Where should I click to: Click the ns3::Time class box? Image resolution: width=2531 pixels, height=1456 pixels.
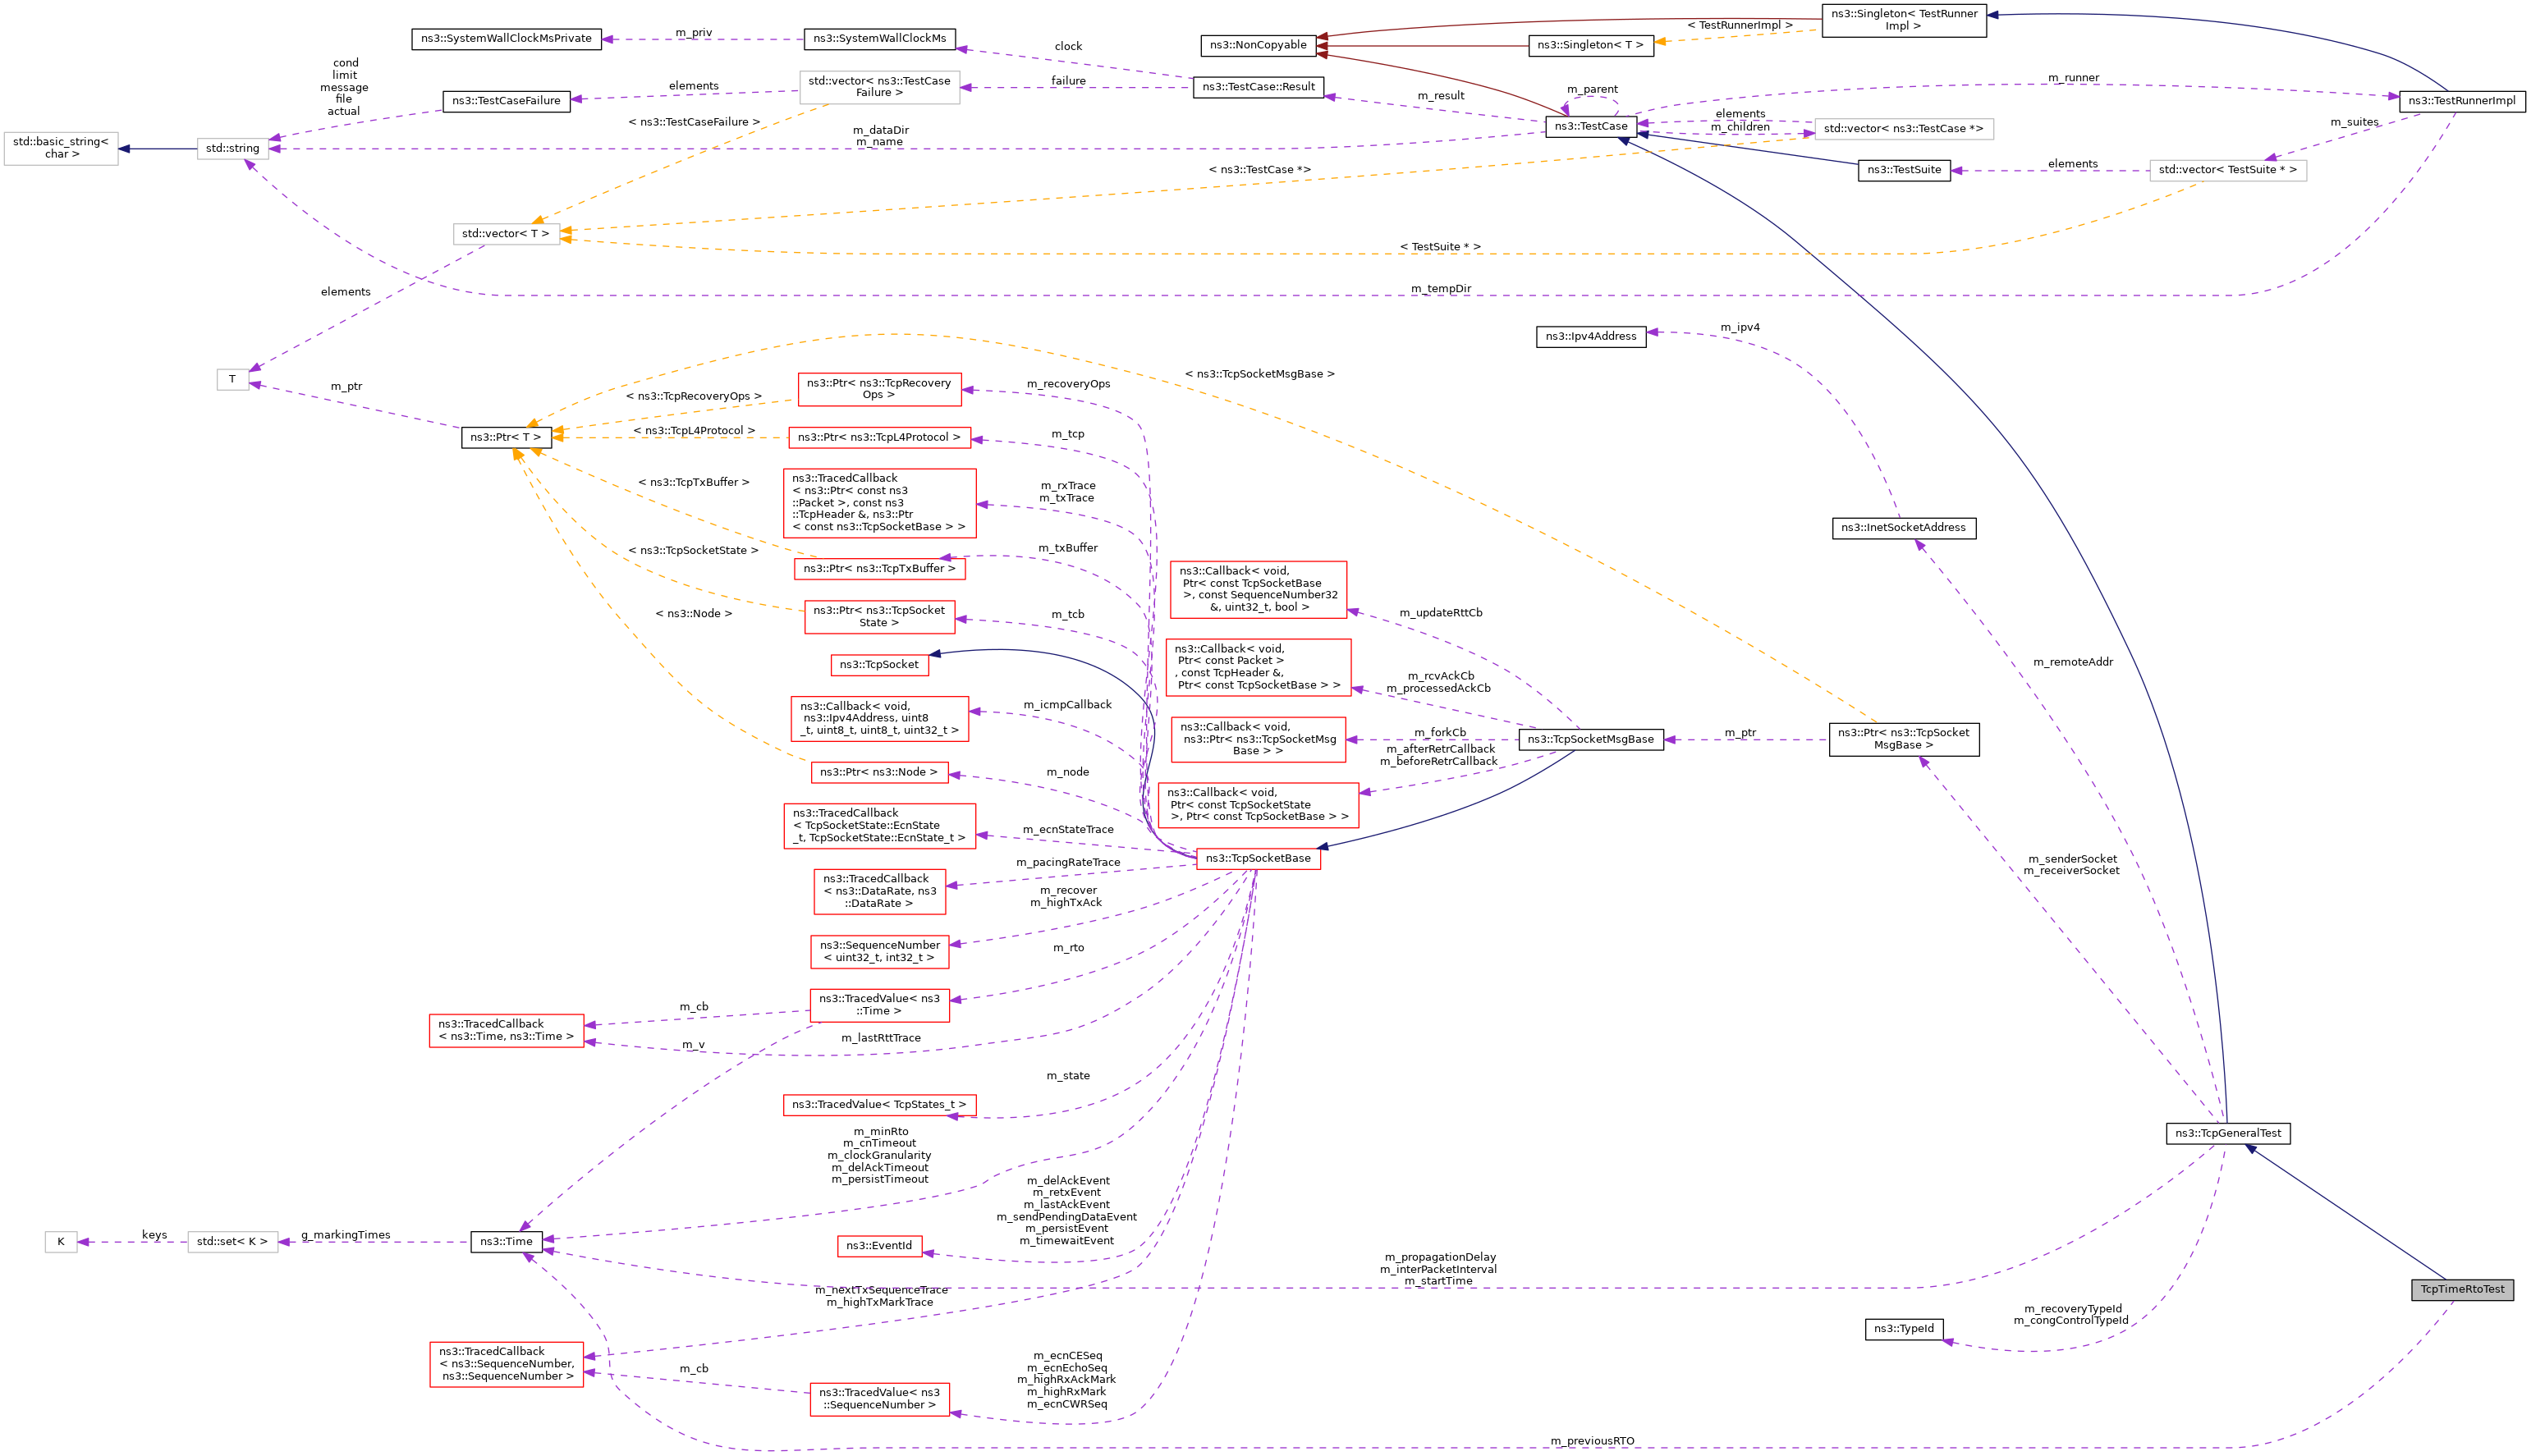[506, 1241]
